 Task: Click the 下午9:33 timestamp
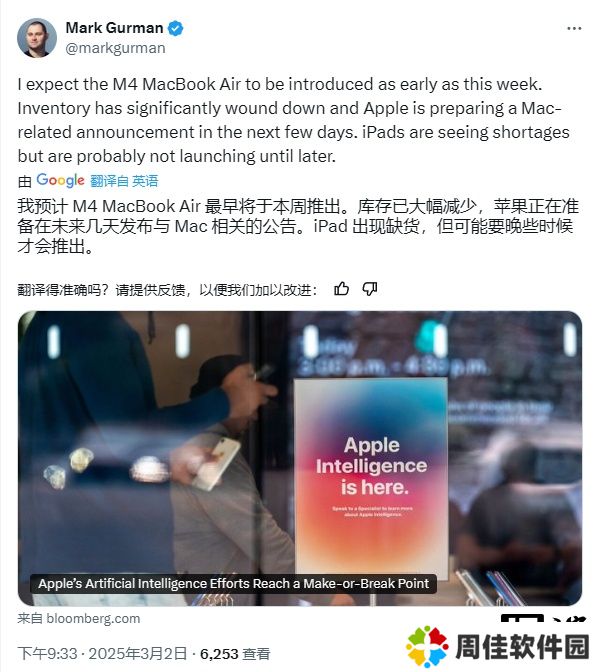(48, 654)
